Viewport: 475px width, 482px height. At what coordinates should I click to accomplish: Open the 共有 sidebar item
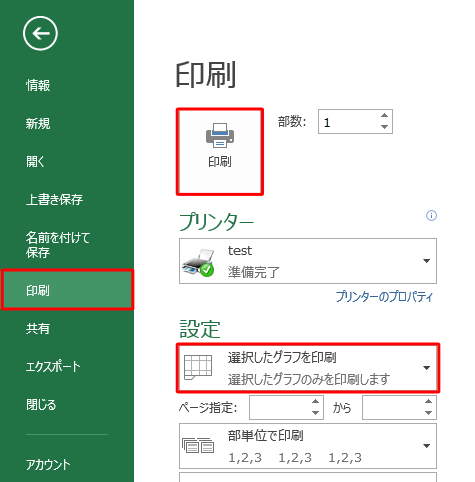pyautogui.click(x=38, y=329)
